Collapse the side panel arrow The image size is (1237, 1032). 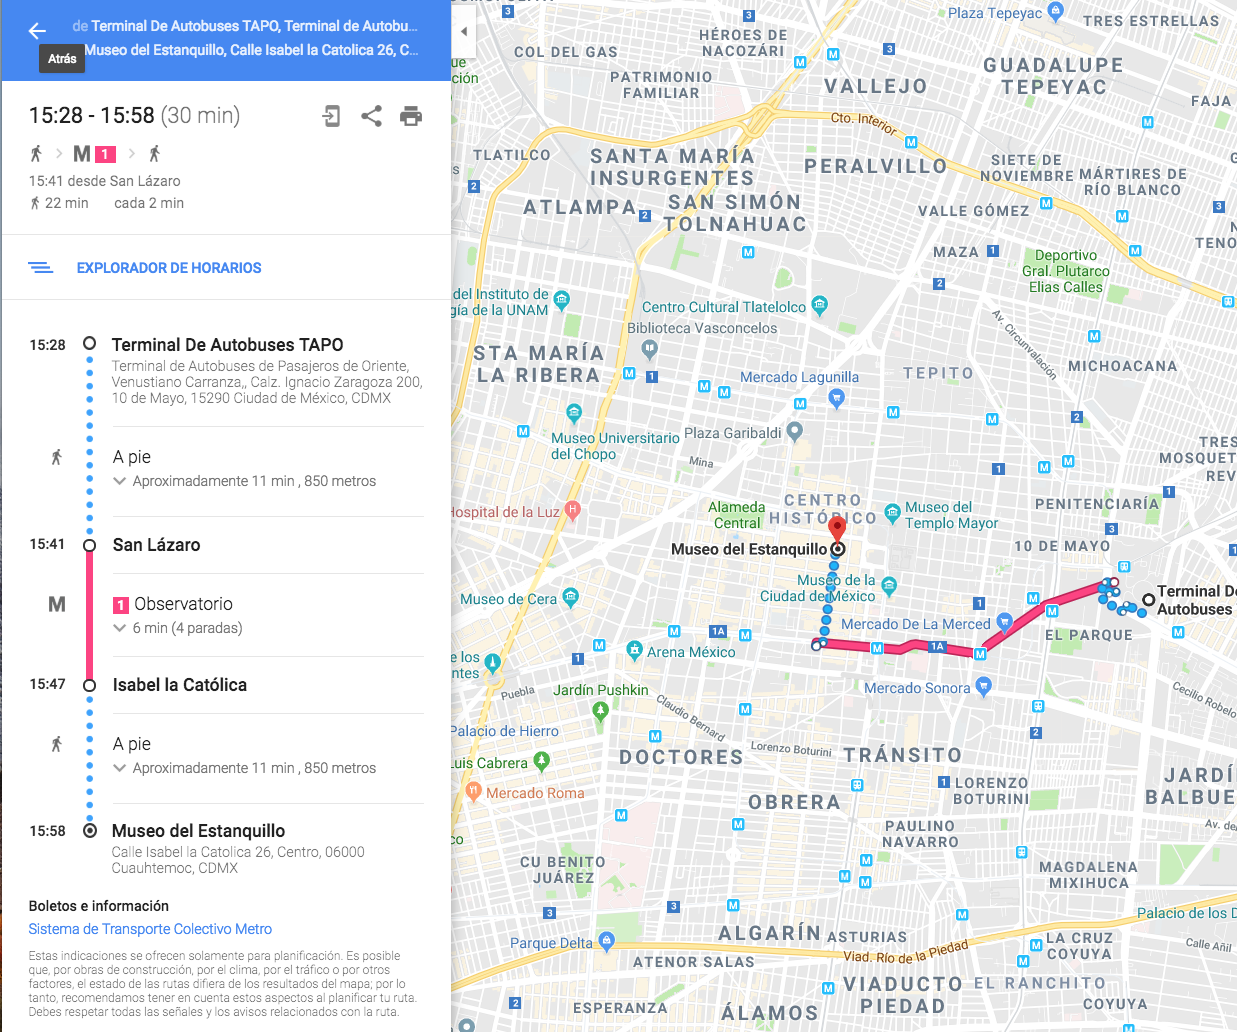[464, 31]
